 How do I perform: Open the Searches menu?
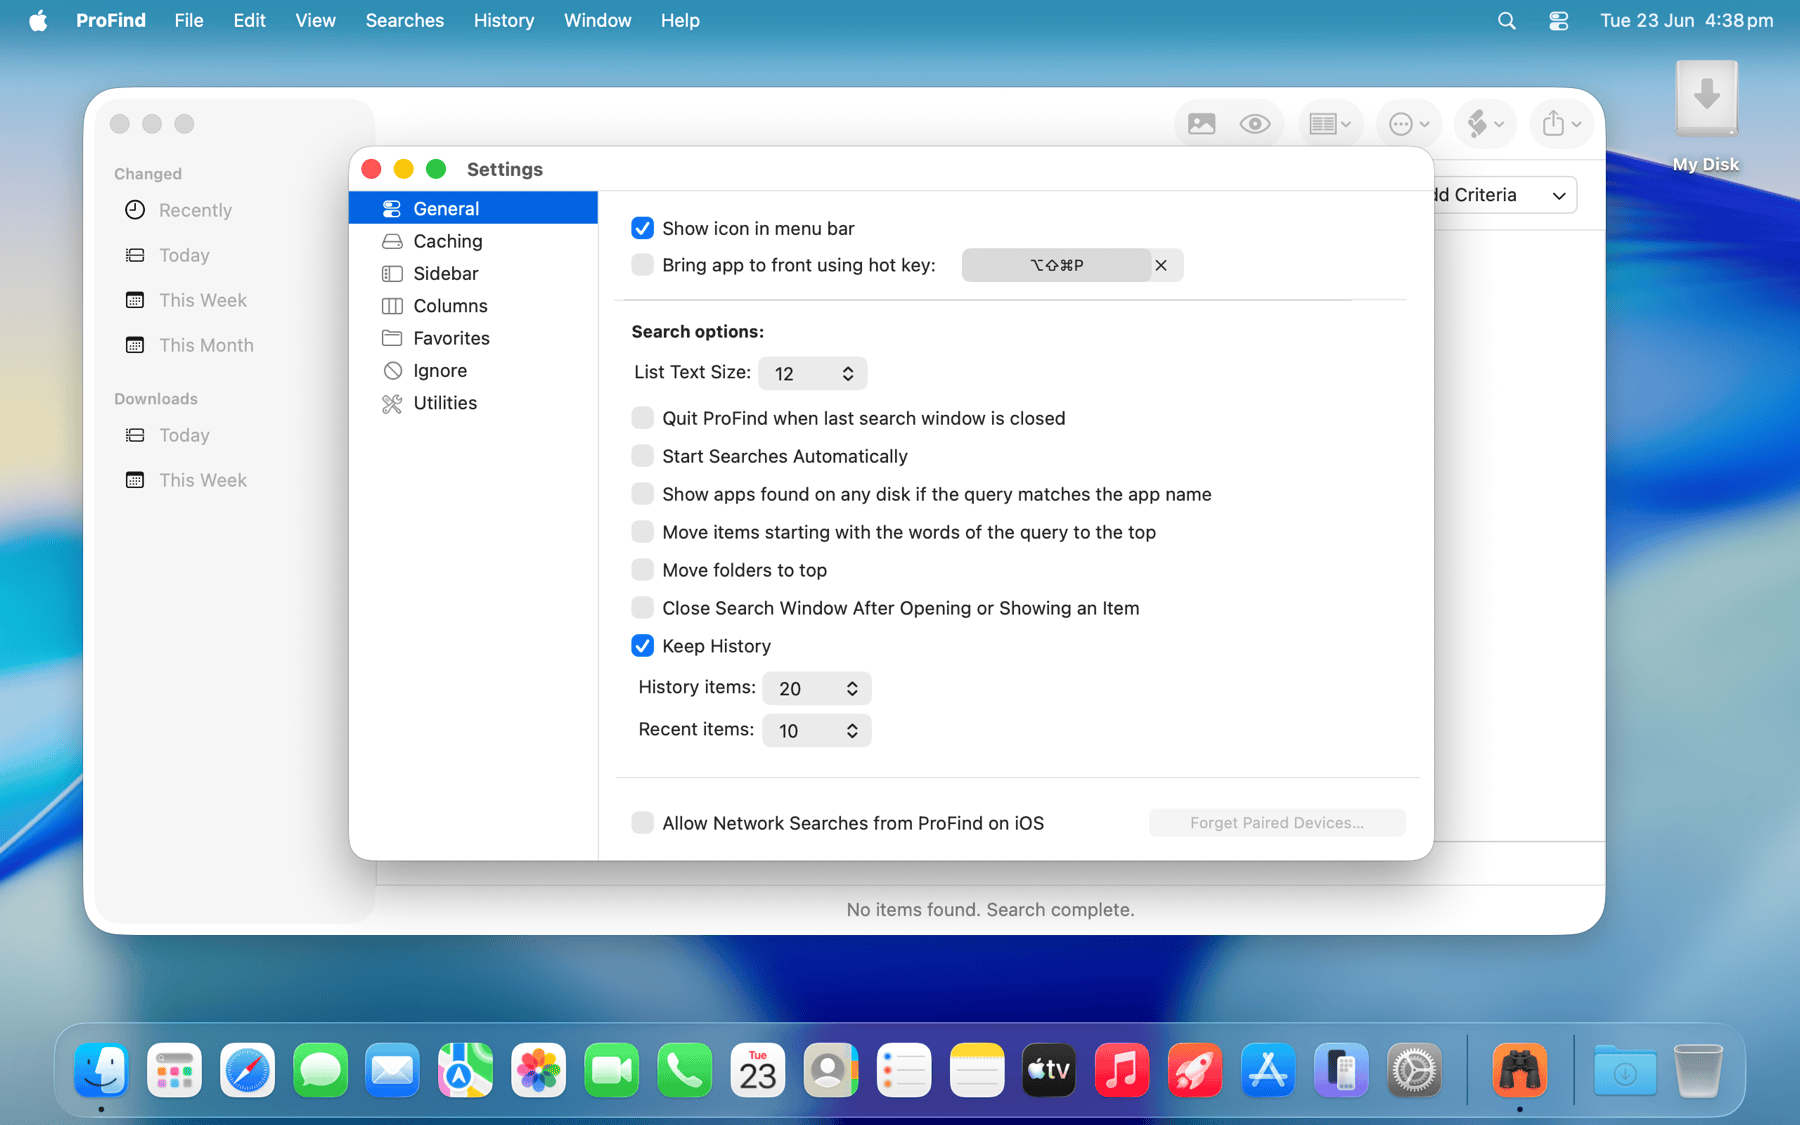pyautogui.click(x=405, y=20)
